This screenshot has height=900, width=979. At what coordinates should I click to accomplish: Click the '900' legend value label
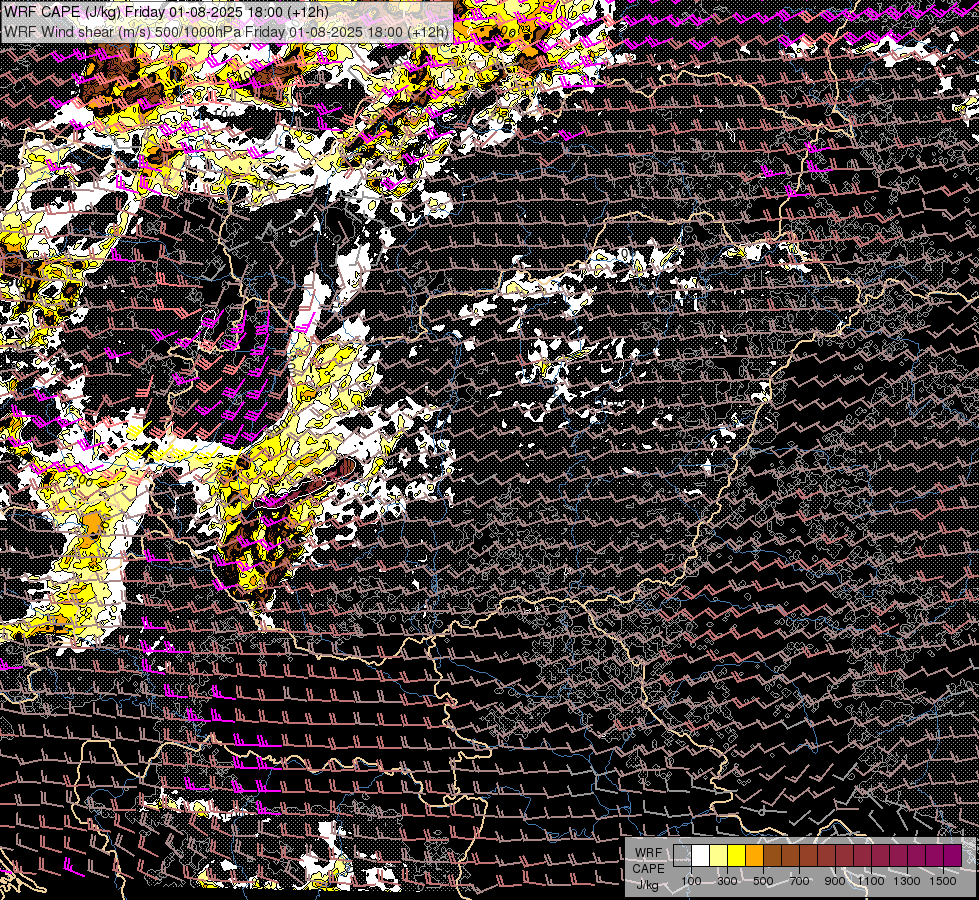(835, 881)
